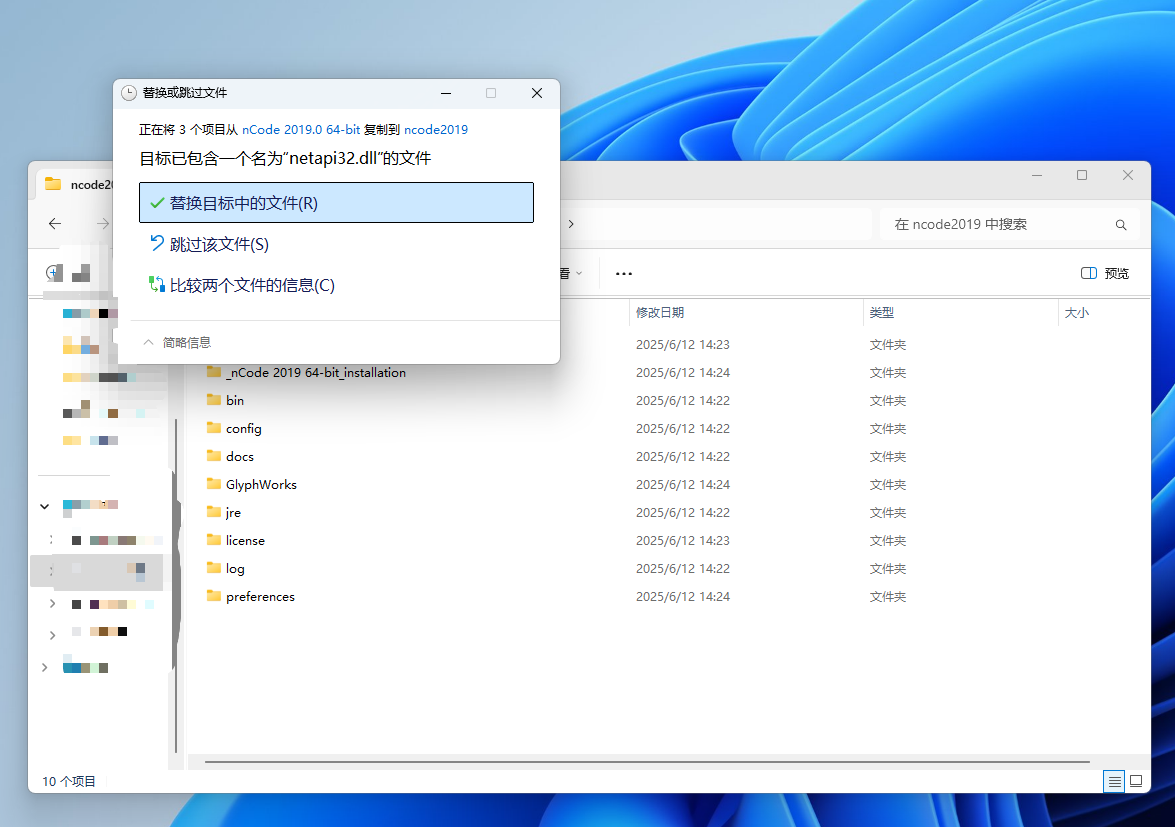Open the GlyphWorks folder
Image resolution: width=1175 pixels, height=827 pixels.
coord(260,483)
